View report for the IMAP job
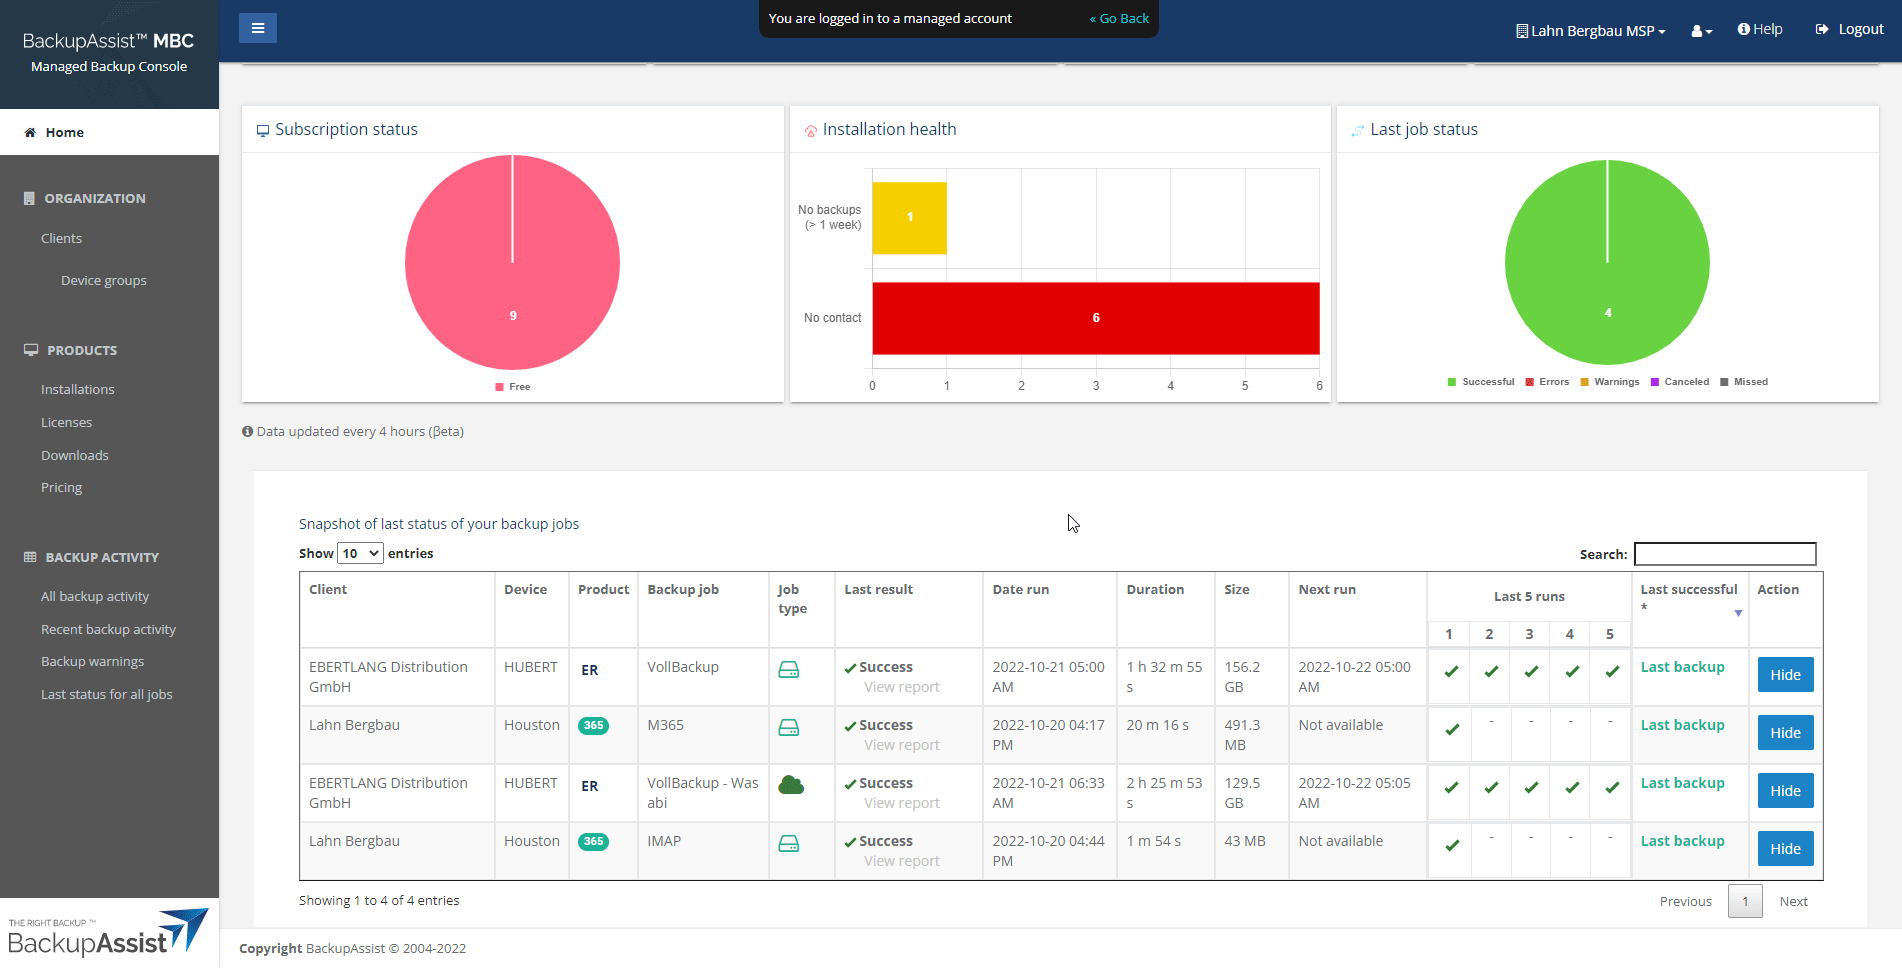Screen dimensions: 1902x968 pyautogui.click(x=901, y=861)
